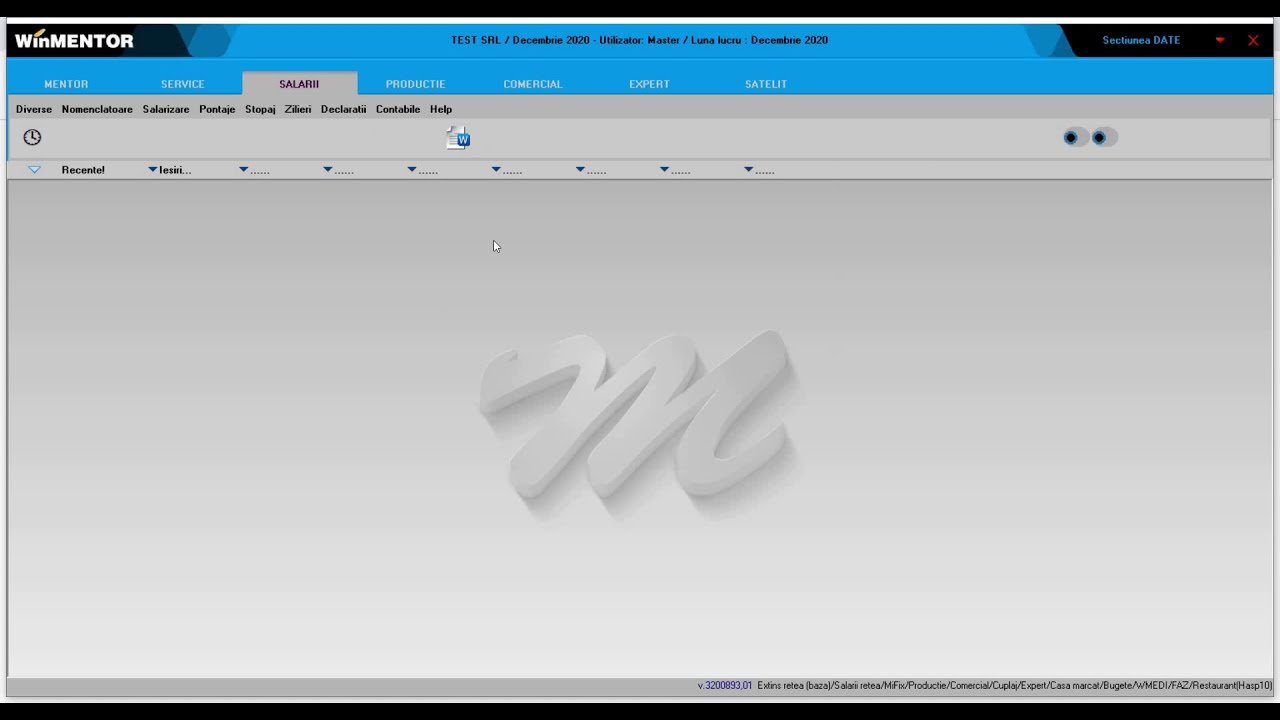Image resolution: width=1280 pixels, height=720 pixels.
Task: Open the EXPERT module tab
Action: [x=649, y=84]
